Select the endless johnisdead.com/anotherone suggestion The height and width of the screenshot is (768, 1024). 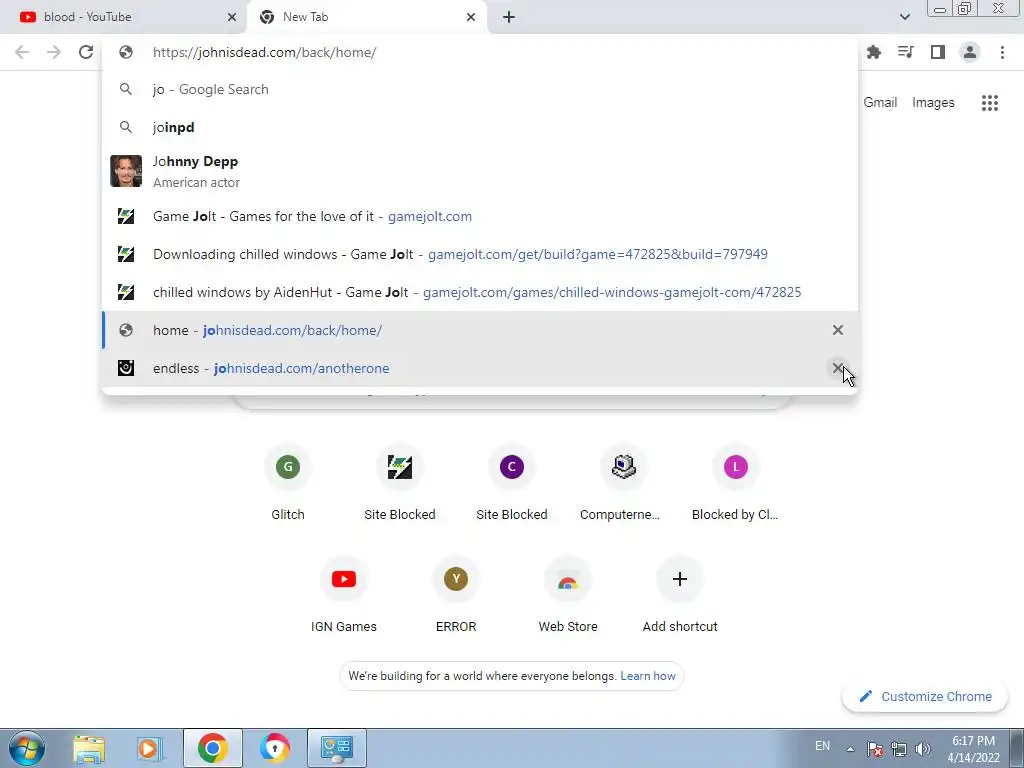click(480, 368)
